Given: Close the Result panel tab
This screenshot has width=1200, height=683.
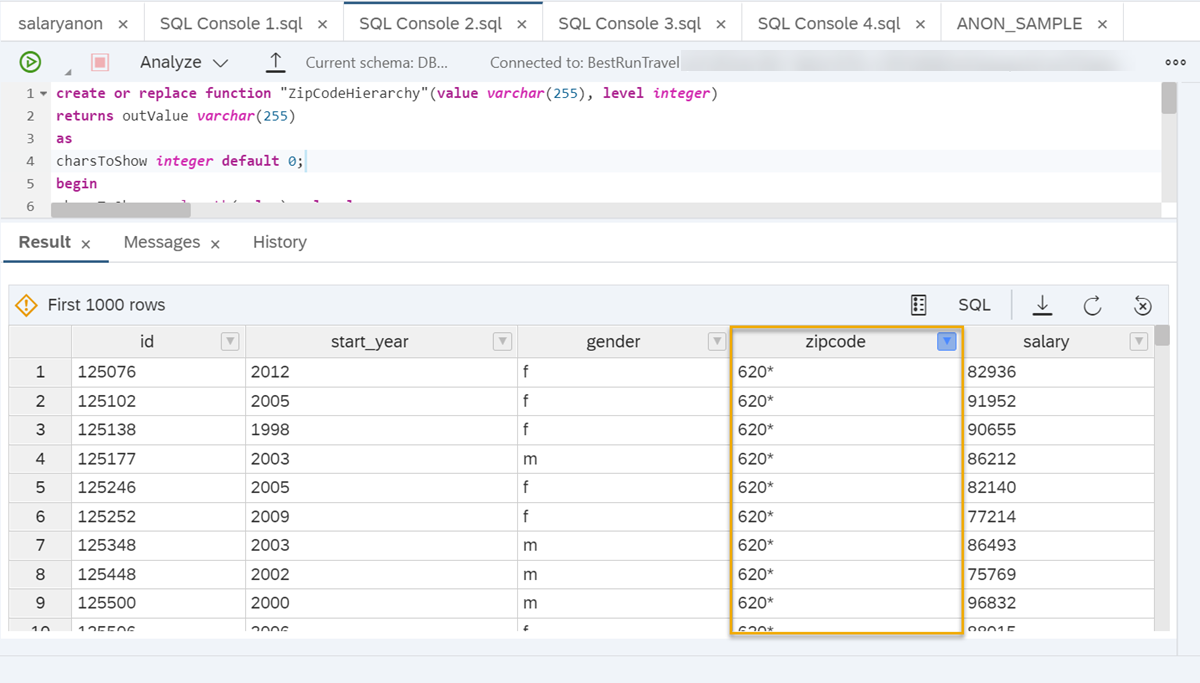Looking at the screenshot, I should [86, 244].
